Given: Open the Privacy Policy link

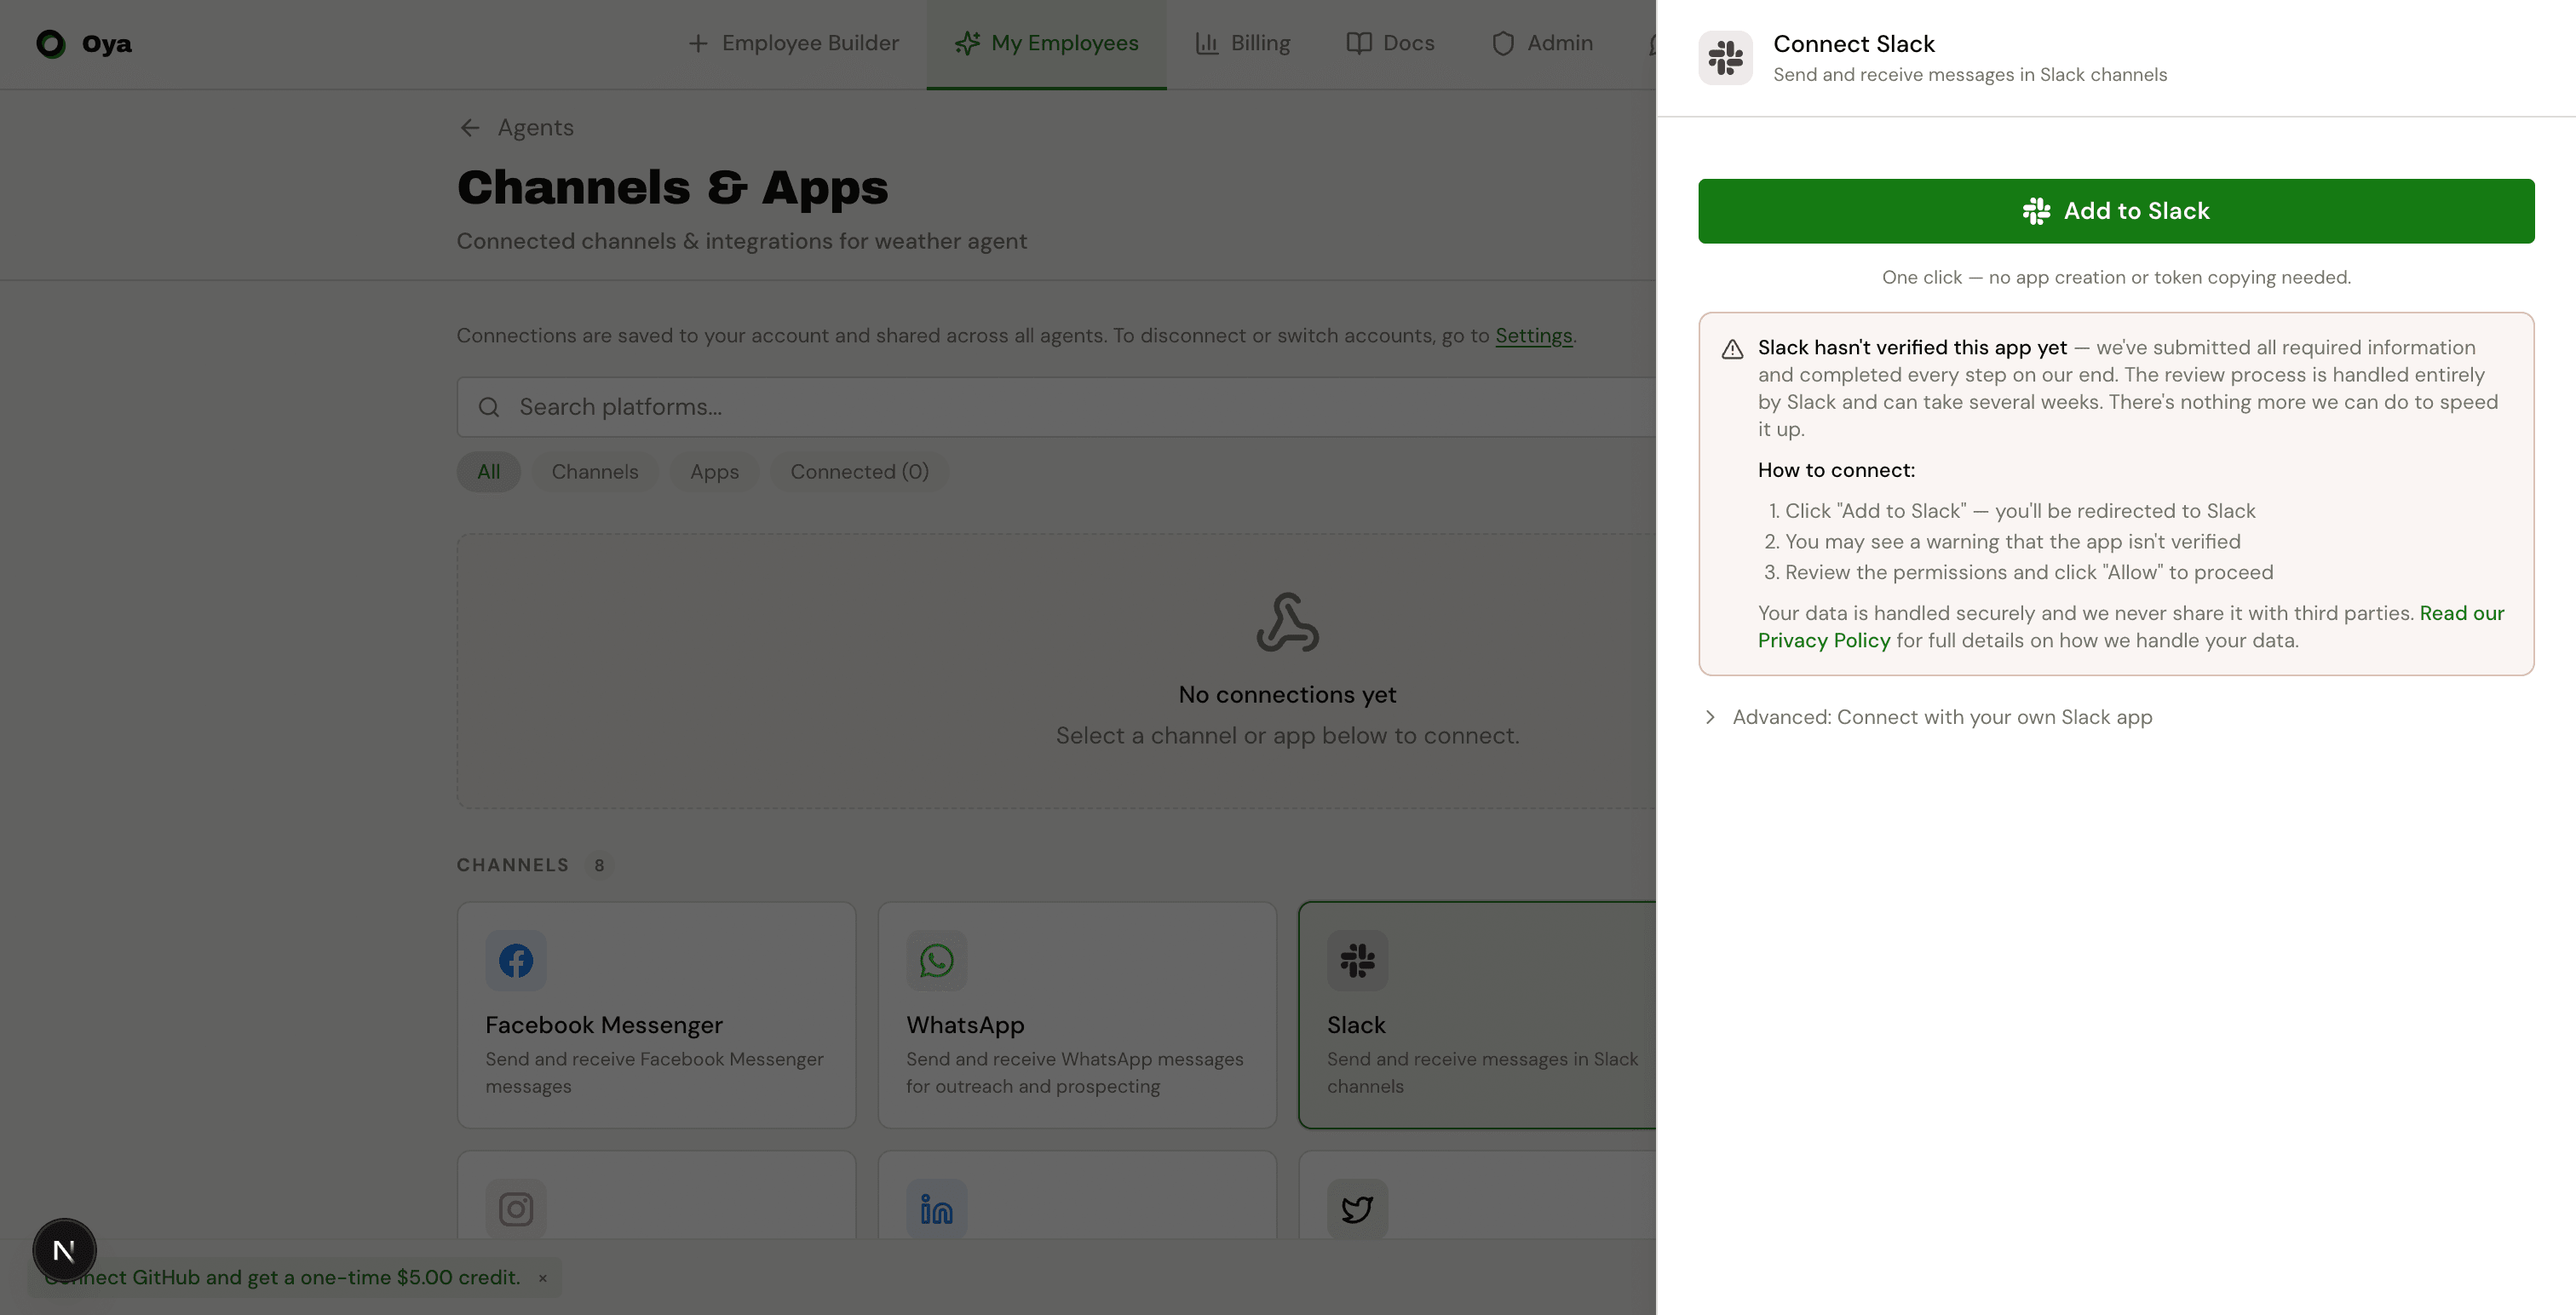Looking at the screenshot, I should (x=1823, y=640).
